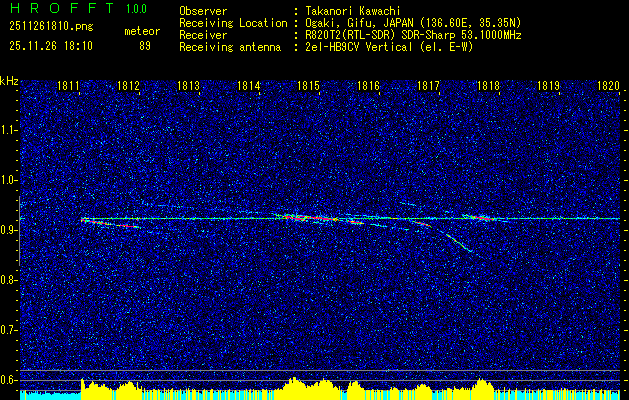Click the 1818 time axis marker
The height and width of the screenshot is (400, 629).
click(x=488, y=85)
